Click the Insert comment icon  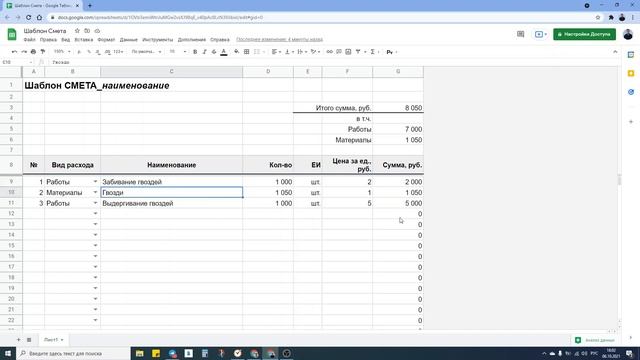coord(339,52)
